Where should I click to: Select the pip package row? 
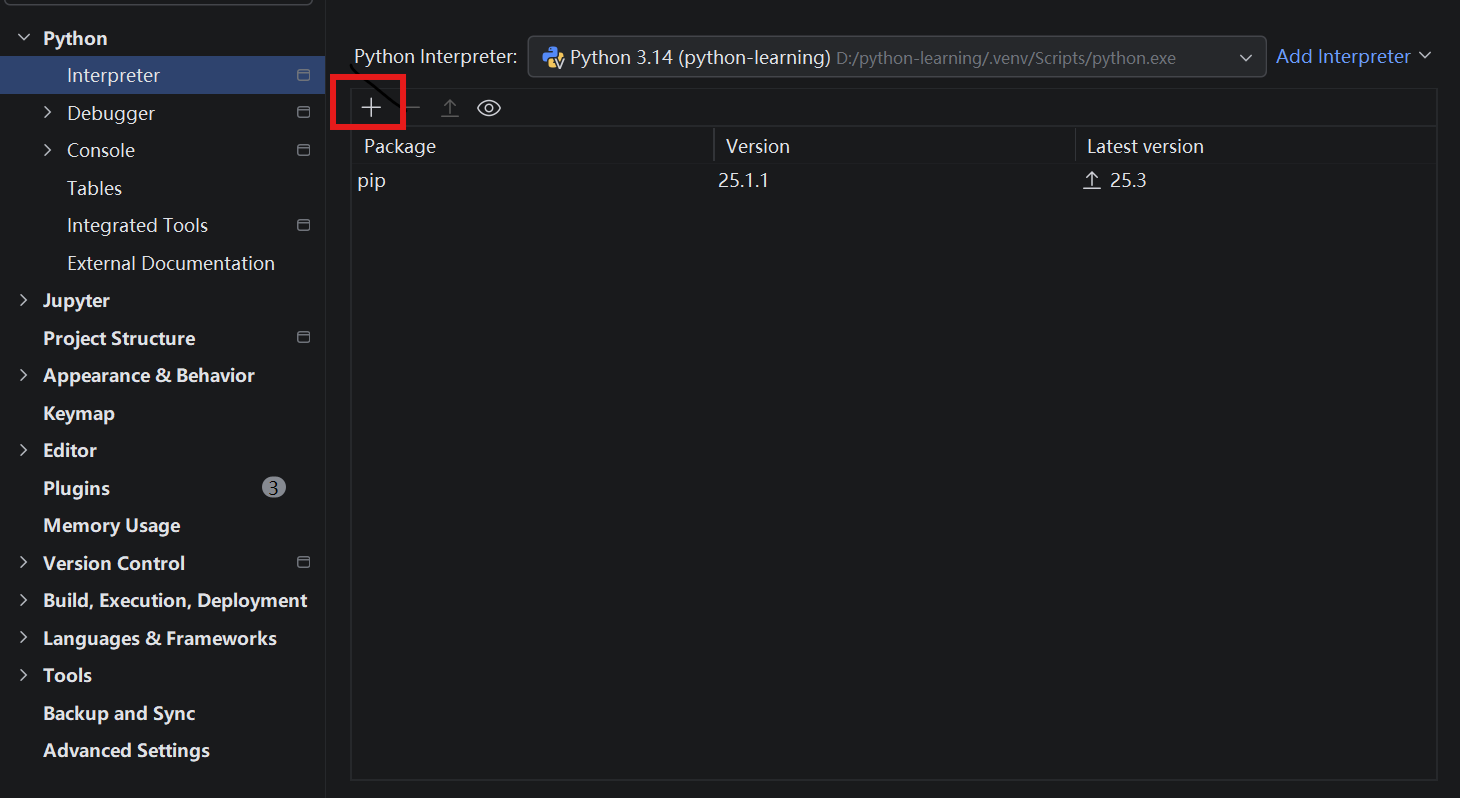(894, 180)
